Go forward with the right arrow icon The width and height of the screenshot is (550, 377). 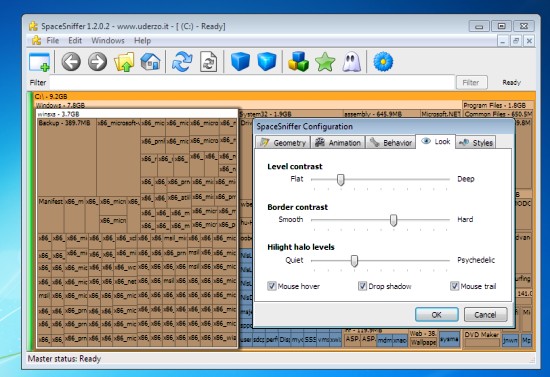tap(97, 62)
